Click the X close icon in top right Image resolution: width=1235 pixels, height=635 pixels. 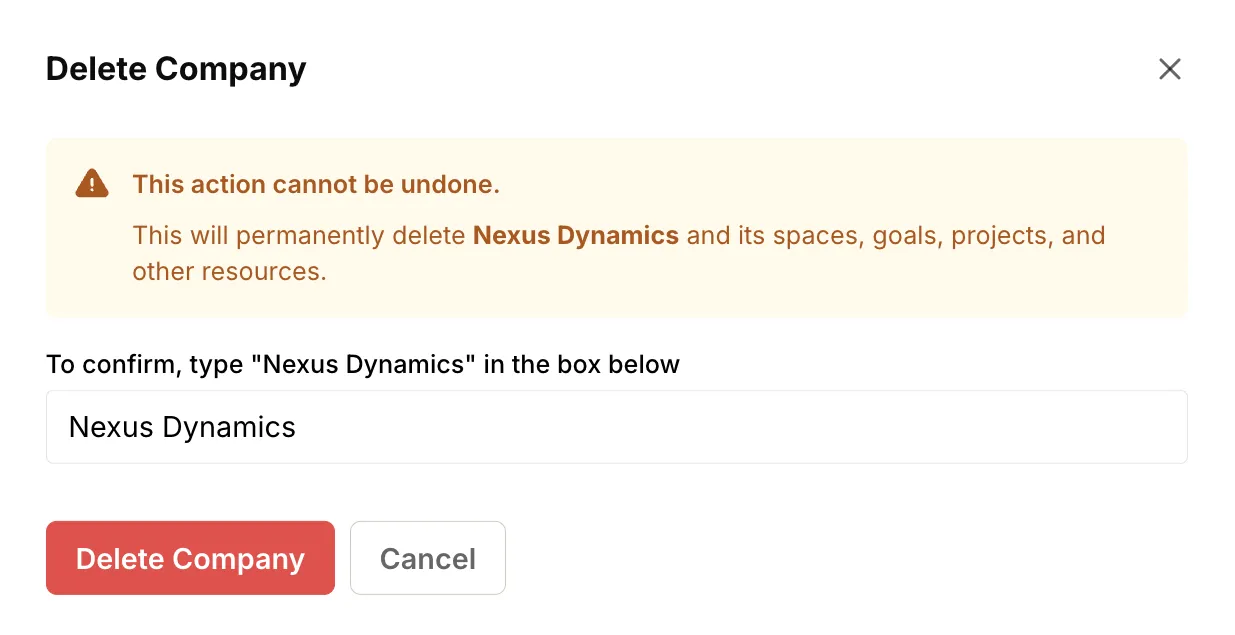1169,69
